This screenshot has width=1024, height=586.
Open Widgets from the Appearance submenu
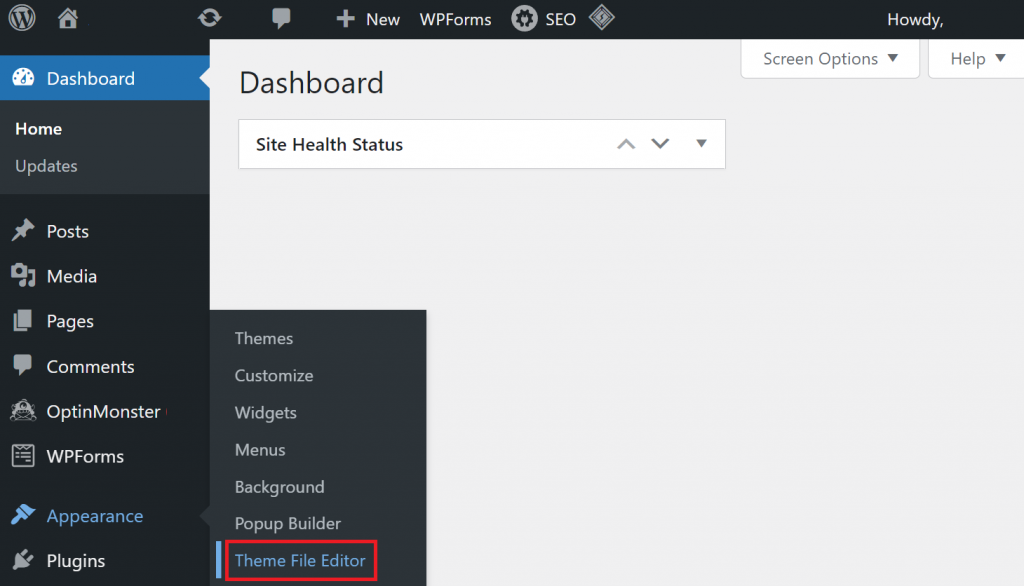point(266,413)
